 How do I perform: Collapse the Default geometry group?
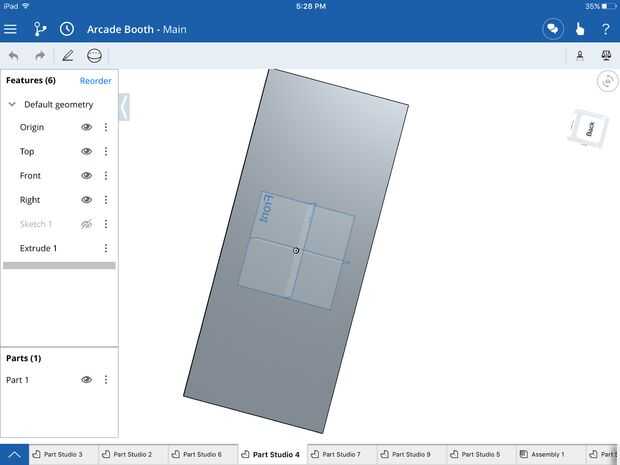point(12,105)
